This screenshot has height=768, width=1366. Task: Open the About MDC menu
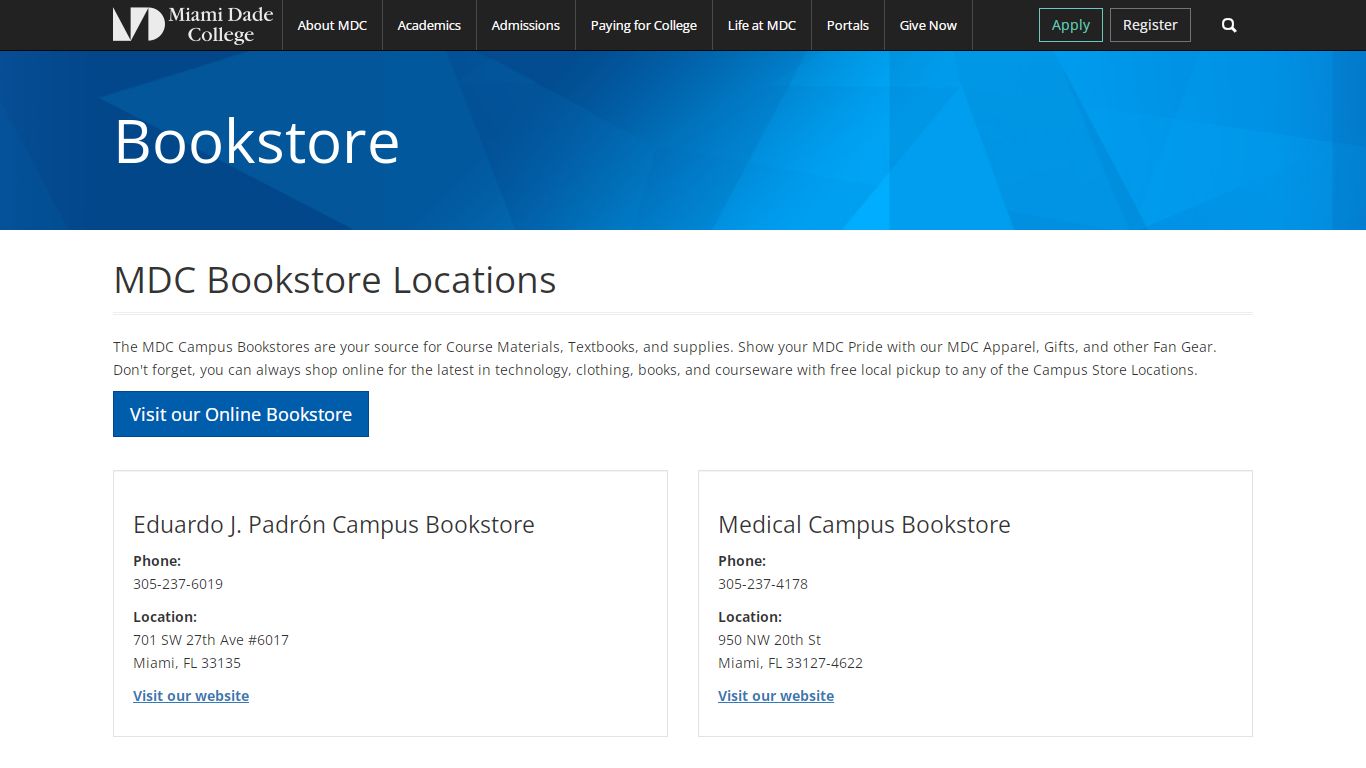(332, 25)
